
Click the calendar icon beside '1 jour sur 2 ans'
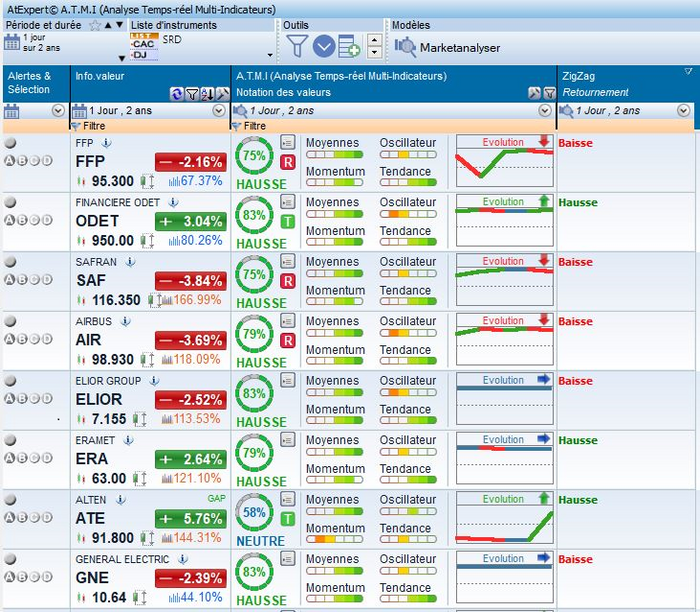click(12, 43)
